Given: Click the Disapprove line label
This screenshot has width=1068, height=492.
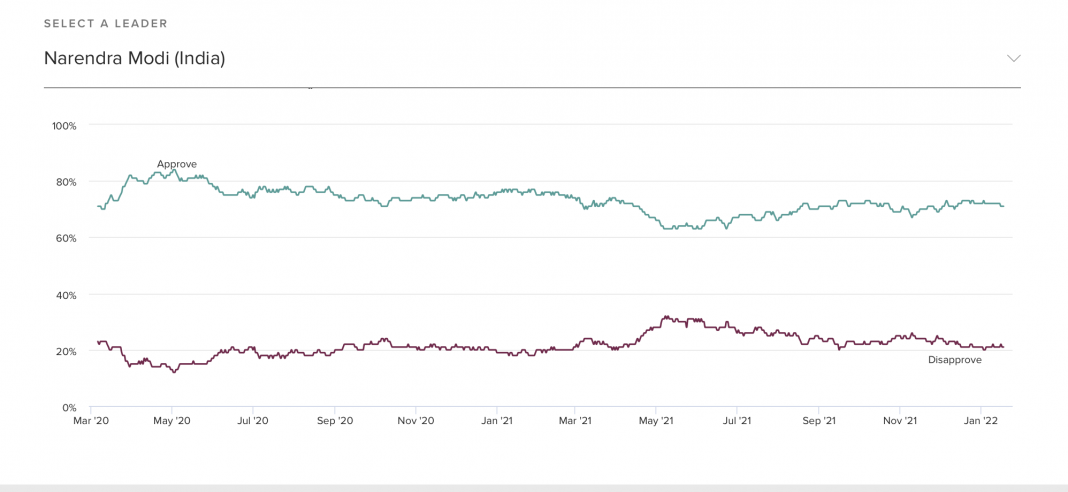Looking at the screenshot, I should pos(954,360).
